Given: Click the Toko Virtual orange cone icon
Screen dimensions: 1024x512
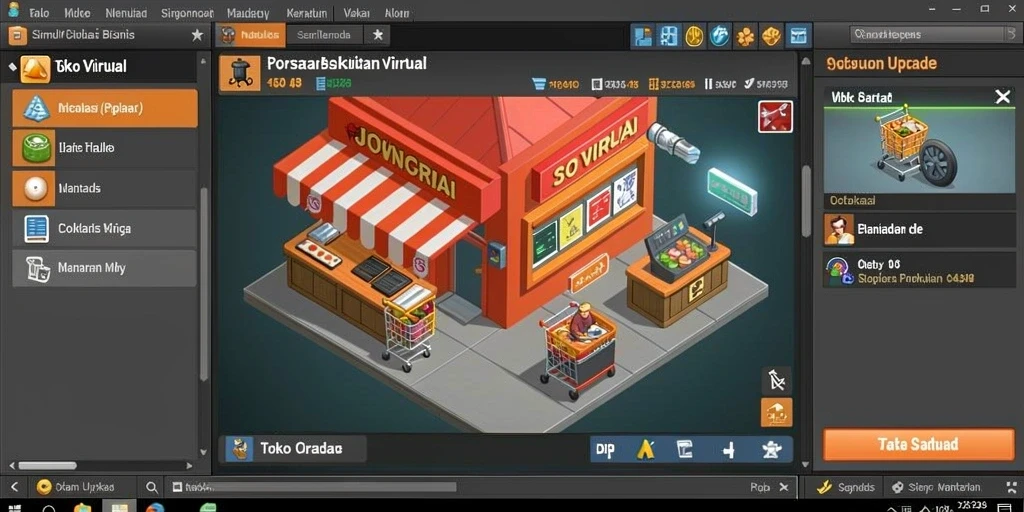Looking at the screenshot, I should [35, 69].
